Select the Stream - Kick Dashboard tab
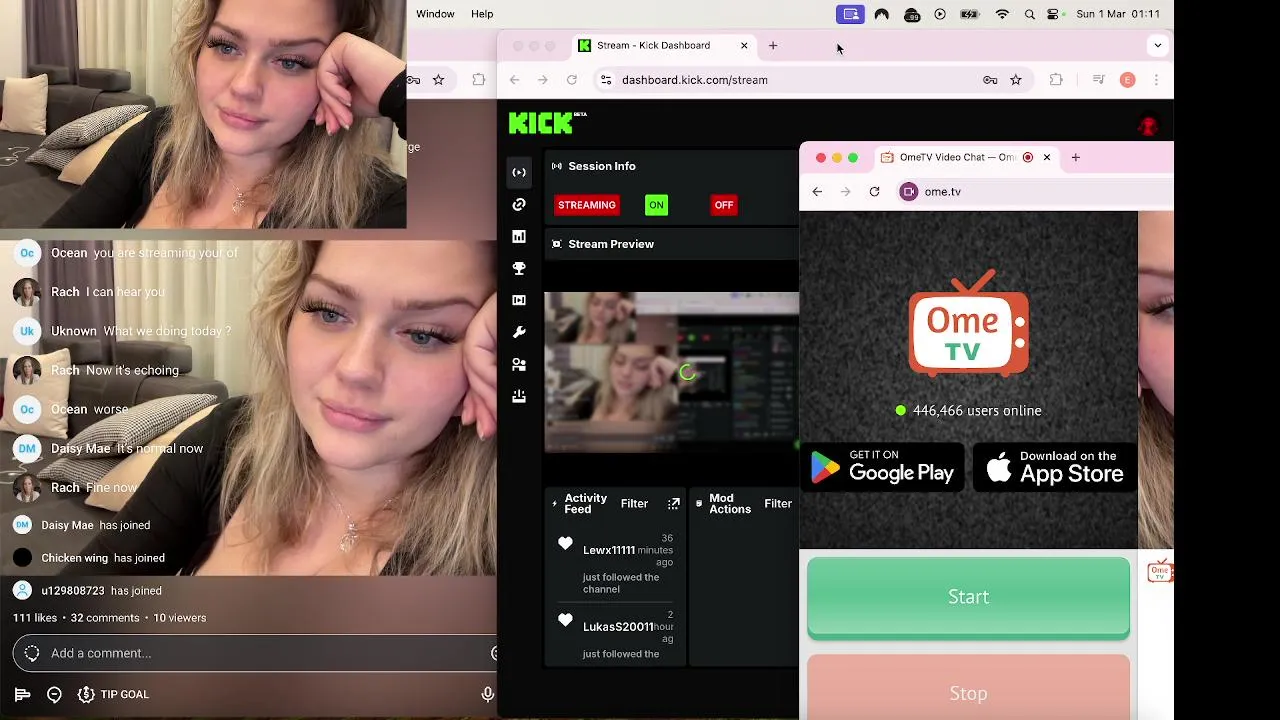Screen dimensions: 1280x720 [x=665, y=46]
